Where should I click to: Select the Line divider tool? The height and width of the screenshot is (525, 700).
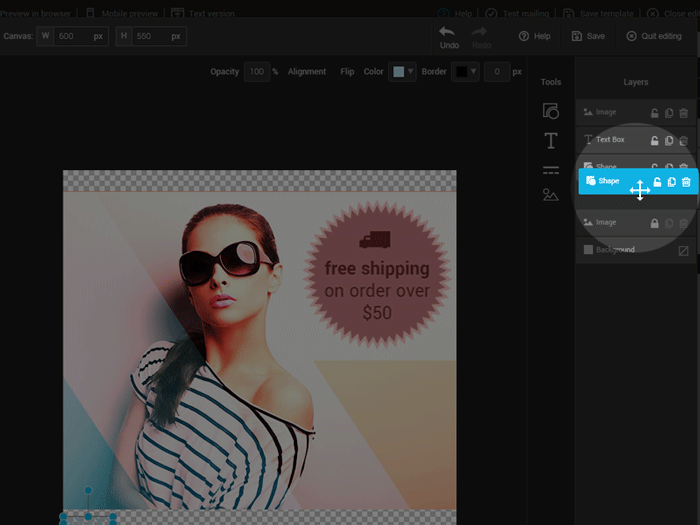(550, 169)
